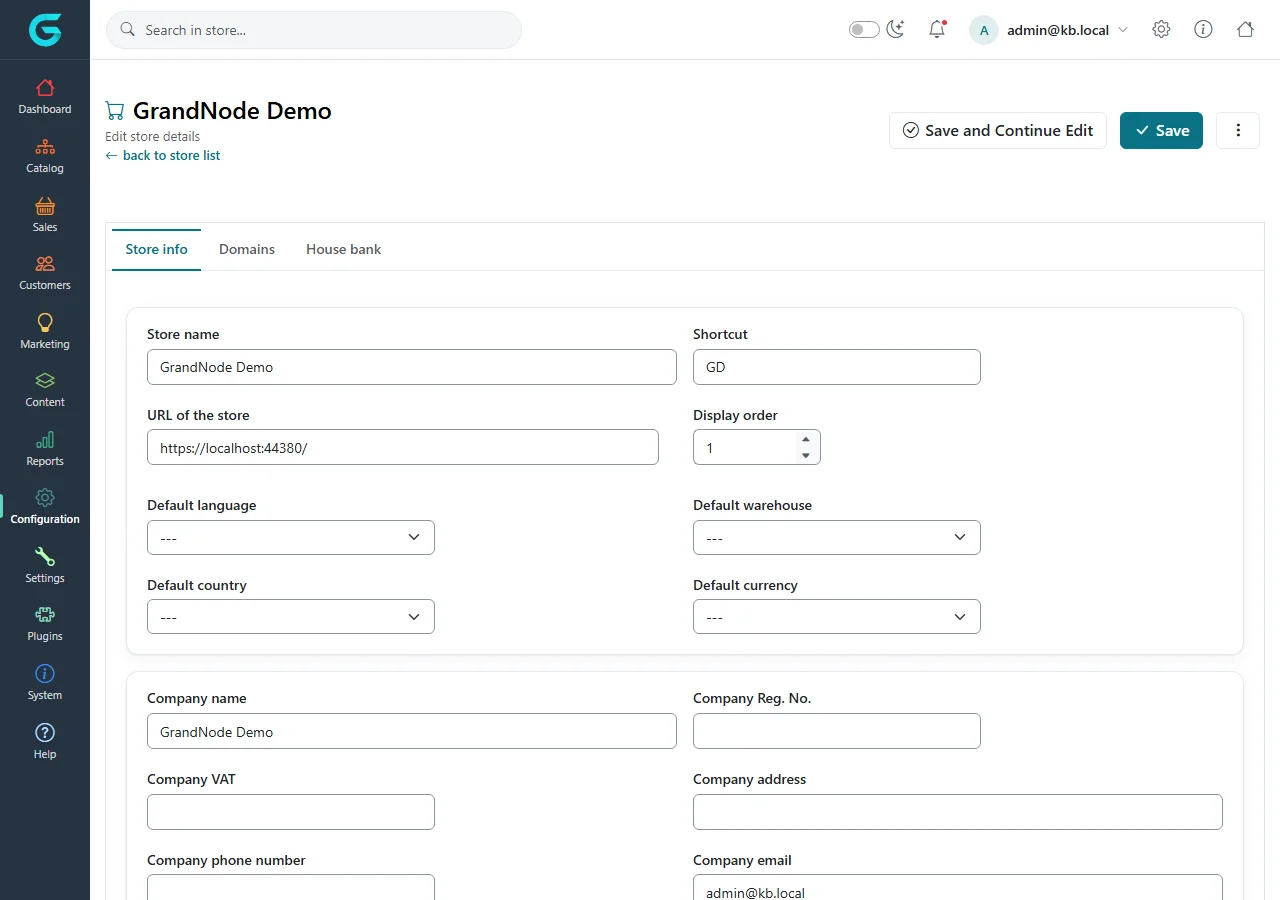Click into the URL of the store field
Image resolution: width=1280 pixels, height=900 pixels.
tap(403, 447)
